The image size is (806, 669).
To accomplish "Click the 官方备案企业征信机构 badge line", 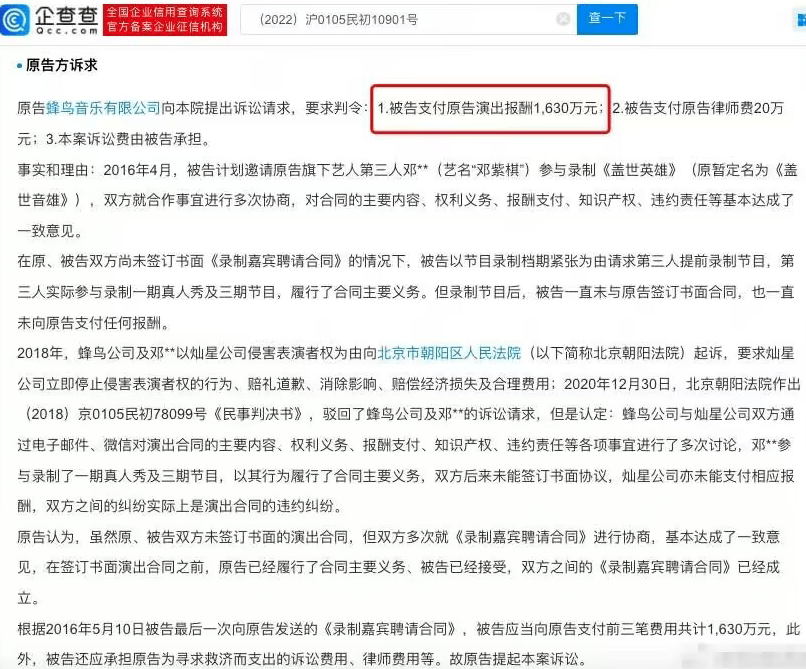I will pyautogui.click(x=165, y=27).
